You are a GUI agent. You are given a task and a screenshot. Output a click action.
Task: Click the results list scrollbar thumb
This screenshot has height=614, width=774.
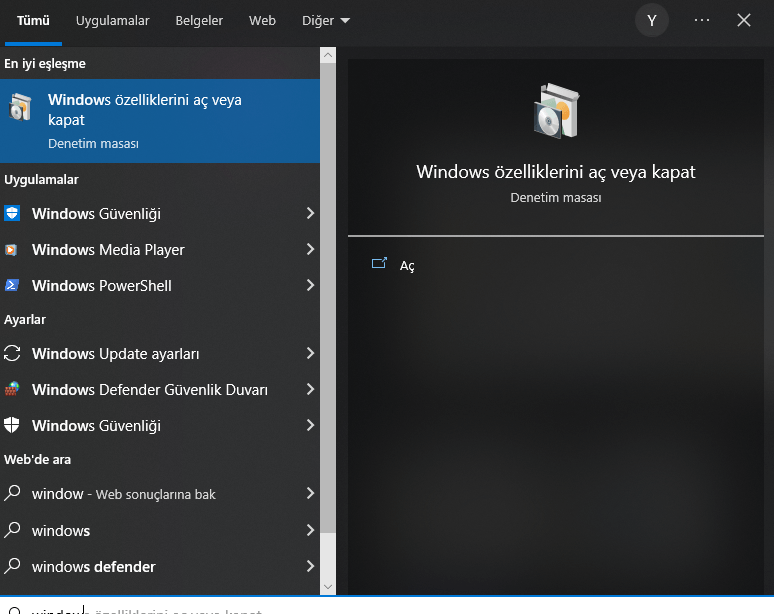328,298
